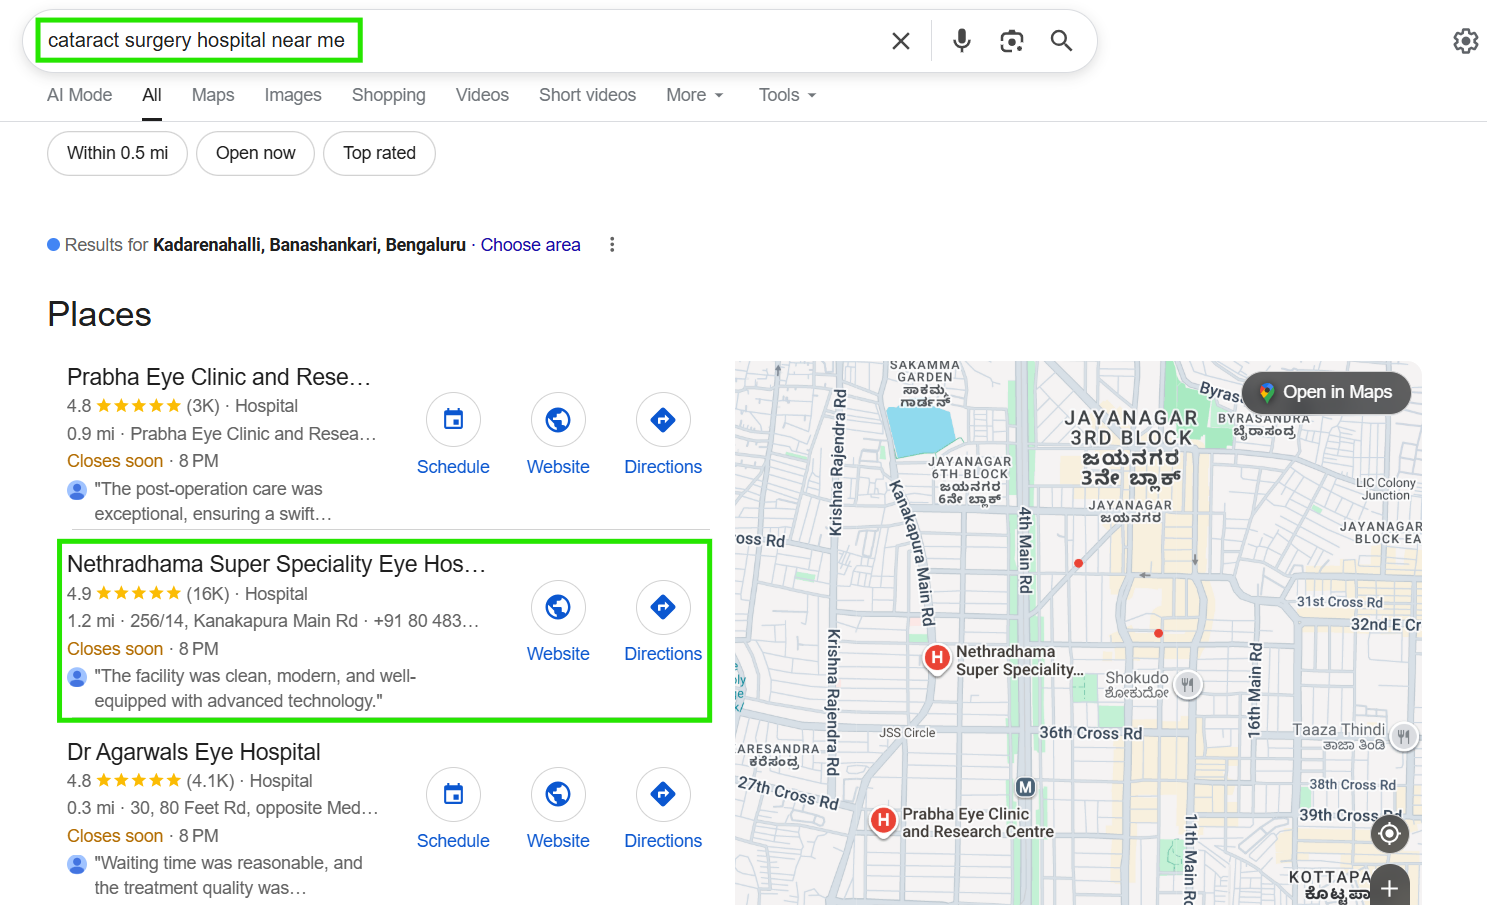Click the Choose area link

(x=530, y=245)
